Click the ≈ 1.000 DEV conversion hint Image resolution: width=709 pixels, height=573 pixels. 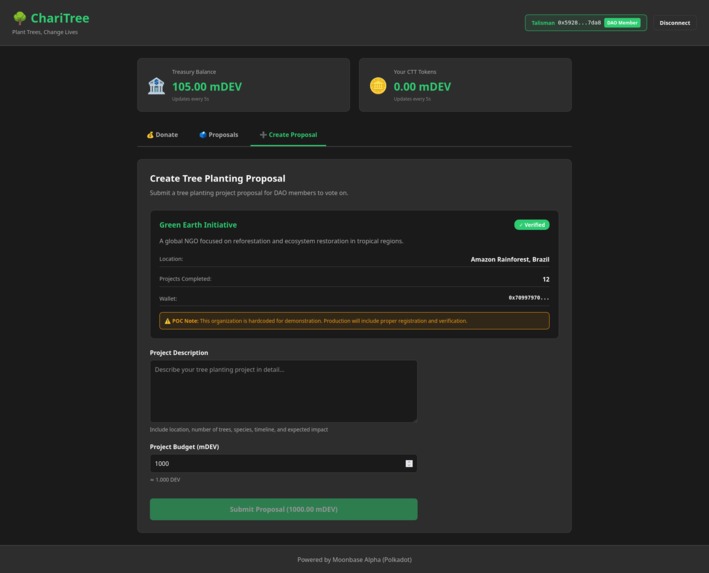[165, 480]
